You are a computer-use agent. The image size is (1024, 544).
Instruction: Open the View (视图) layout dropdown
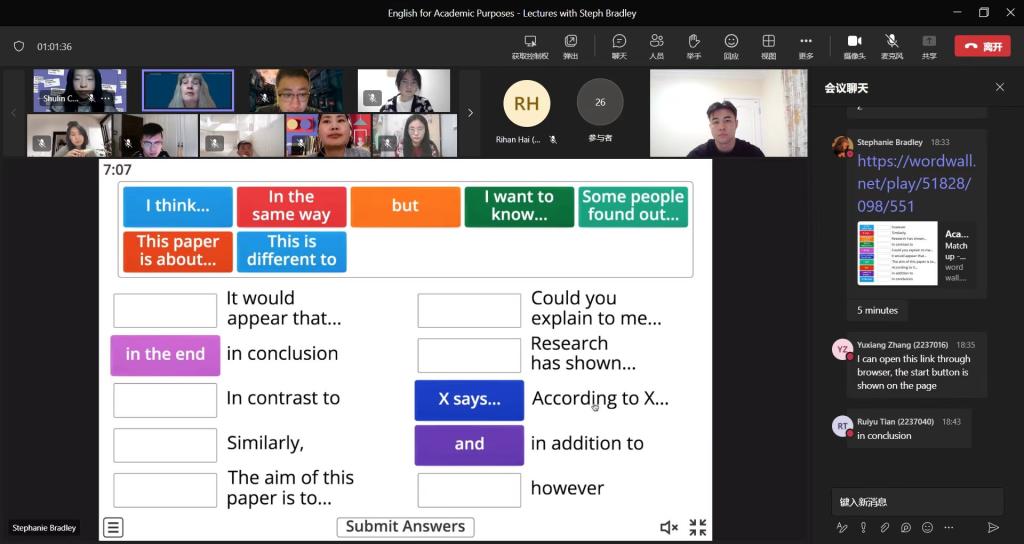[768, 45]
